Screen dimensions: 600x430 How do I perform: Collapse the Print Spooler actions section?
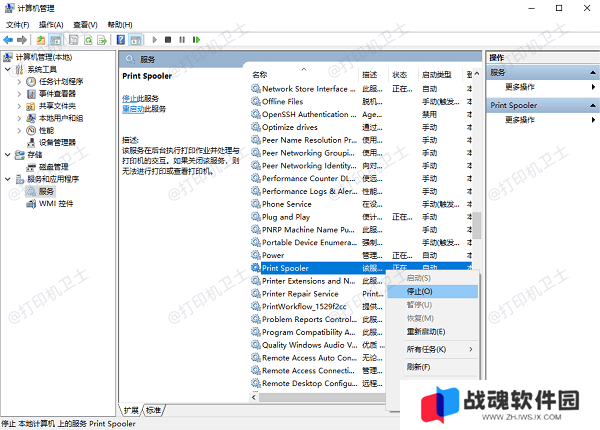[592, 105]
